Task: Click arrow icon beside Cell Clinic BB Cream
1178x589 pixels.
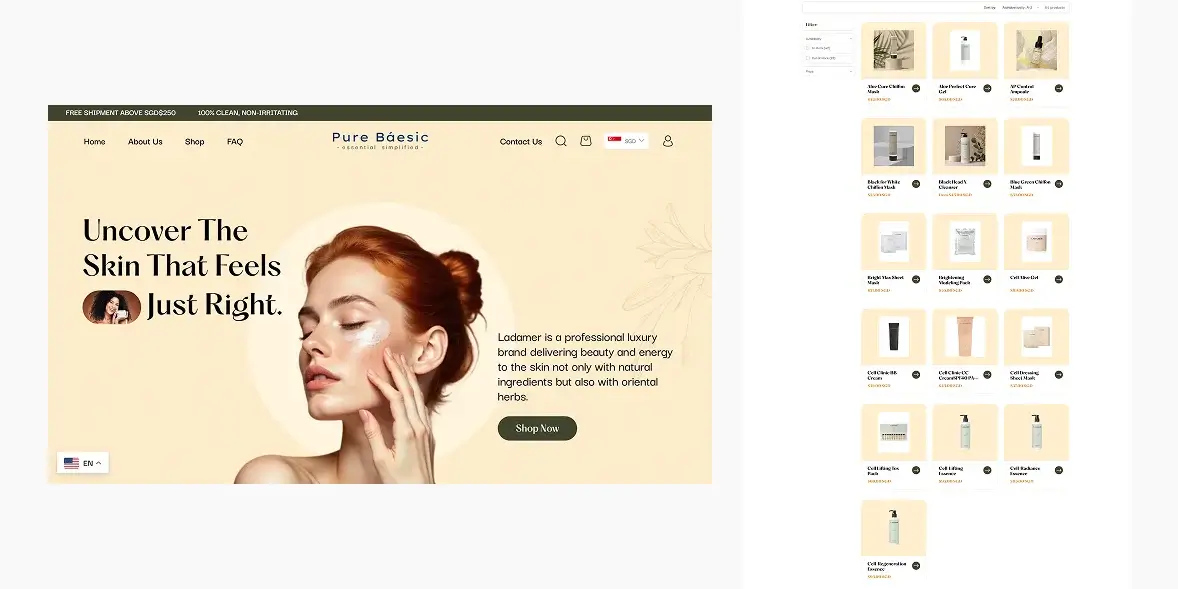Action: [916, 375]
